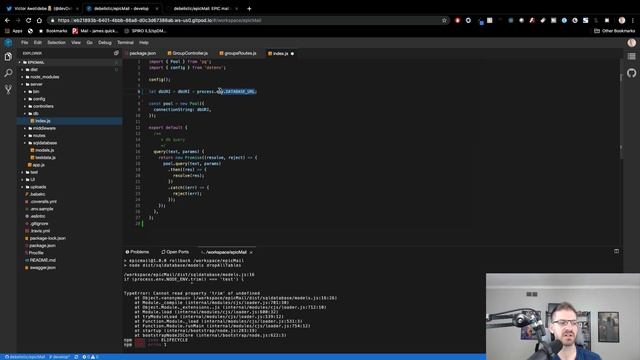
Task: Open .travis.yml in the file tree
Action: [40, 231]
